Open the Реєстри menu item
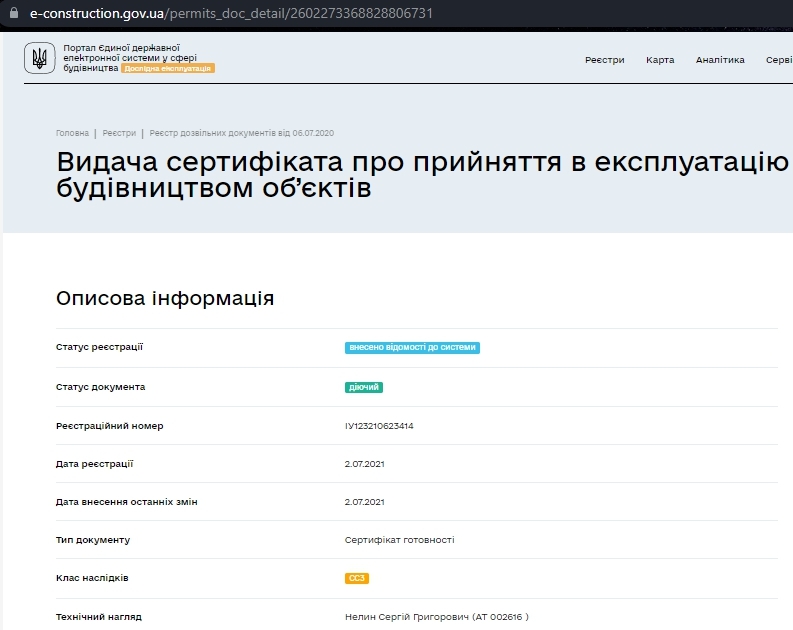Screen dimensions: 793x630 604,60
